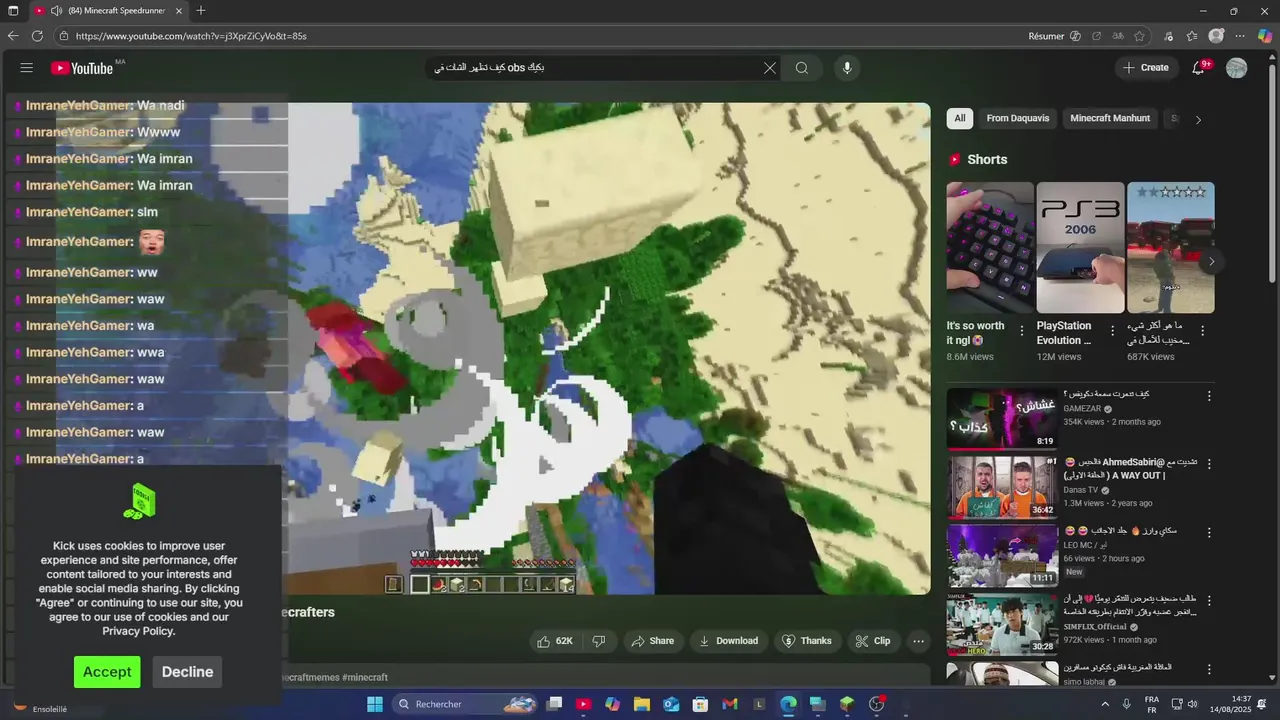Download the video
Screen dimensions: 1280x720
pyautogui.click(x=728, y=641)
